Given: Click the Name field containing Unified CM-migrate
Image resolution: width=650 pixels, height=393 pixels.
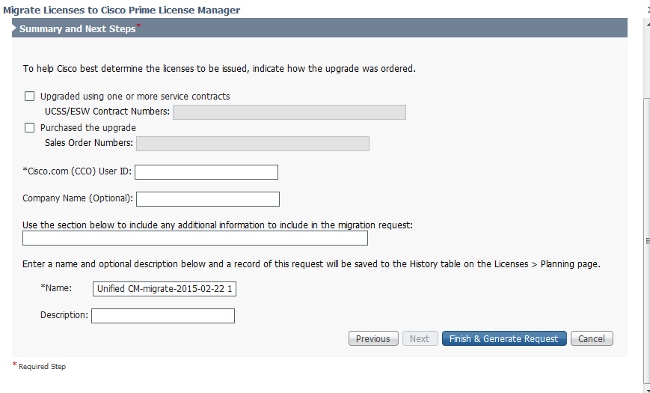Looking at the screenshot, I should point(165,289).
